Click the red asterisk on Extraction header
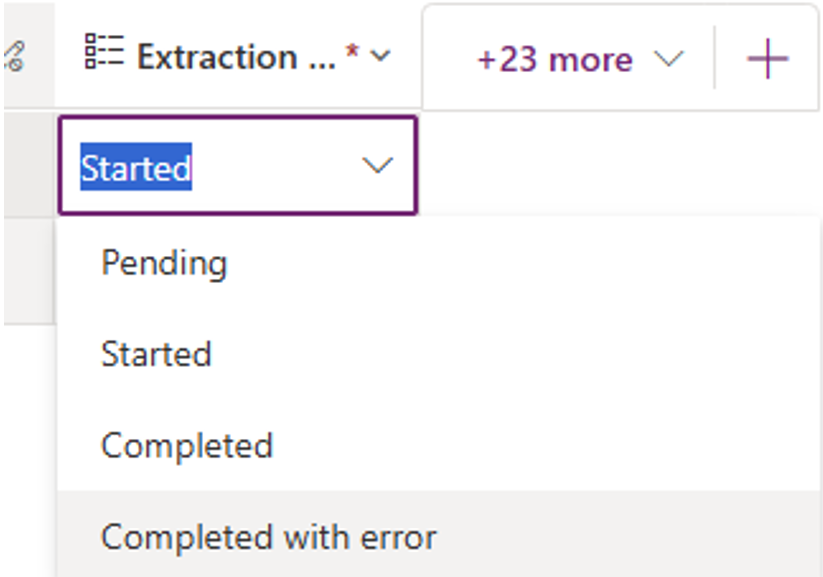 point(351,56)
